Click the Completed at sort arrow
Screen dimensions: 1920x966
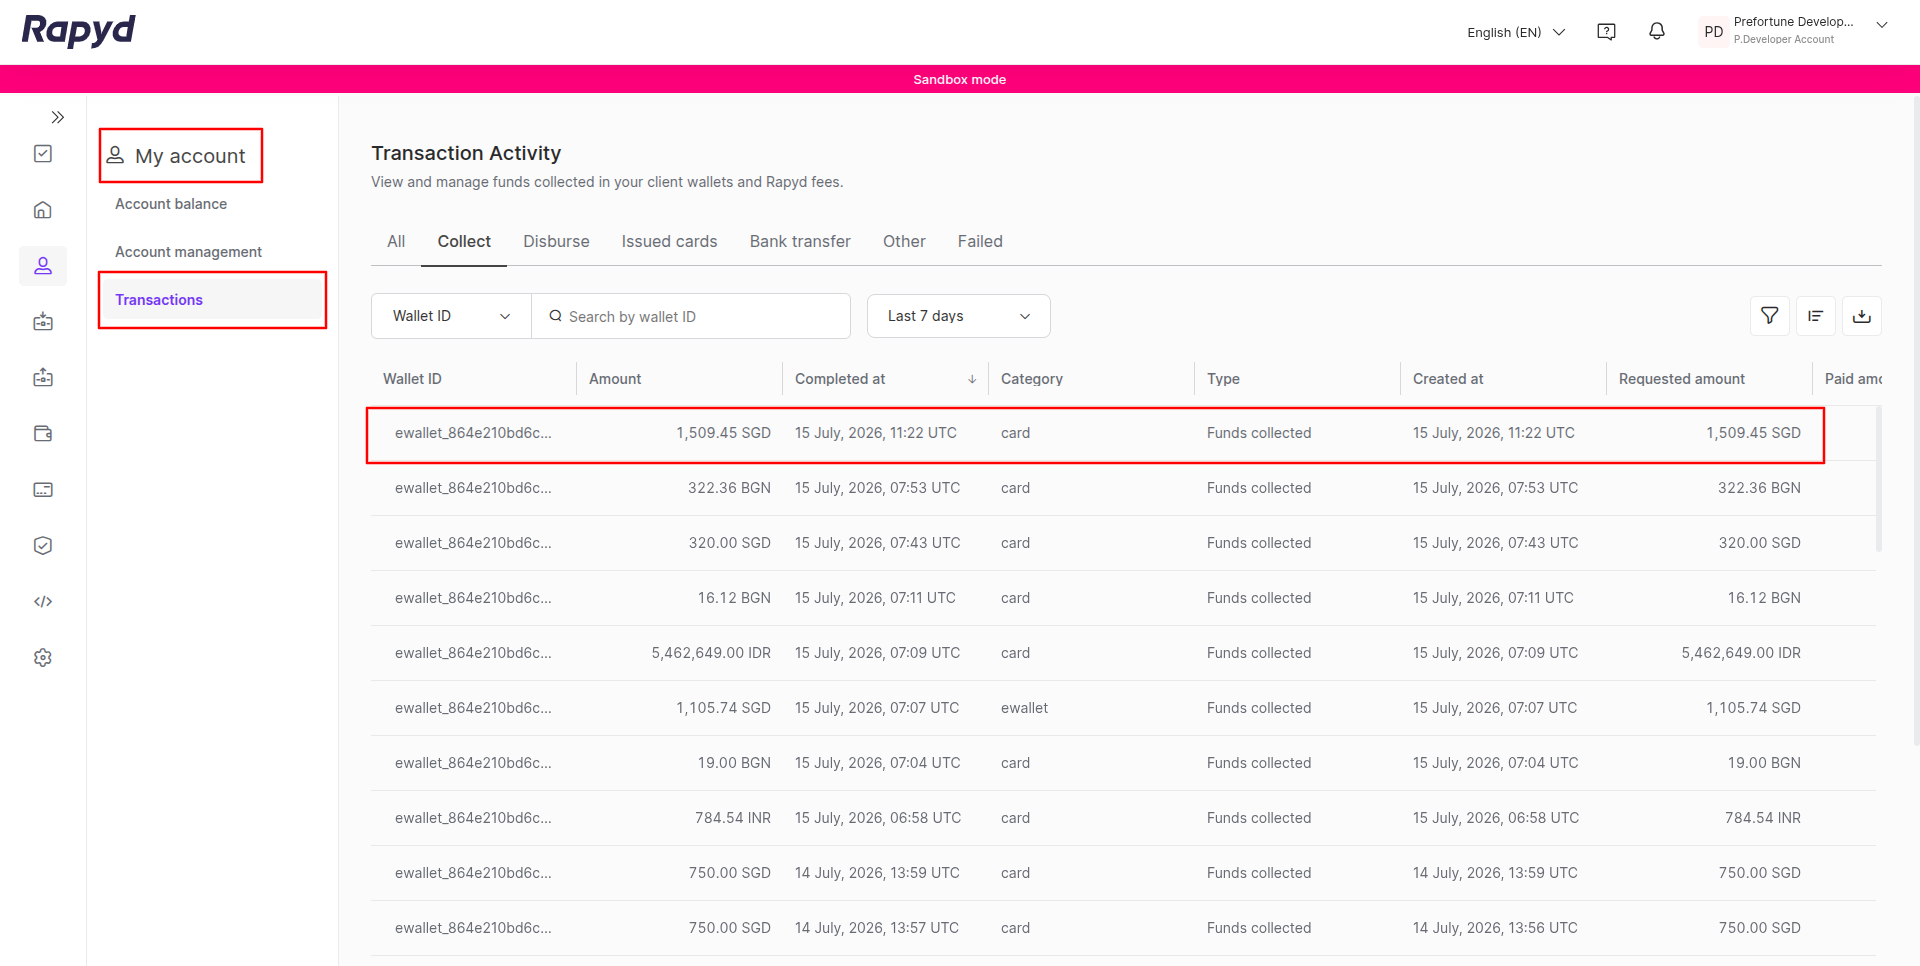[x=972, y=379]
